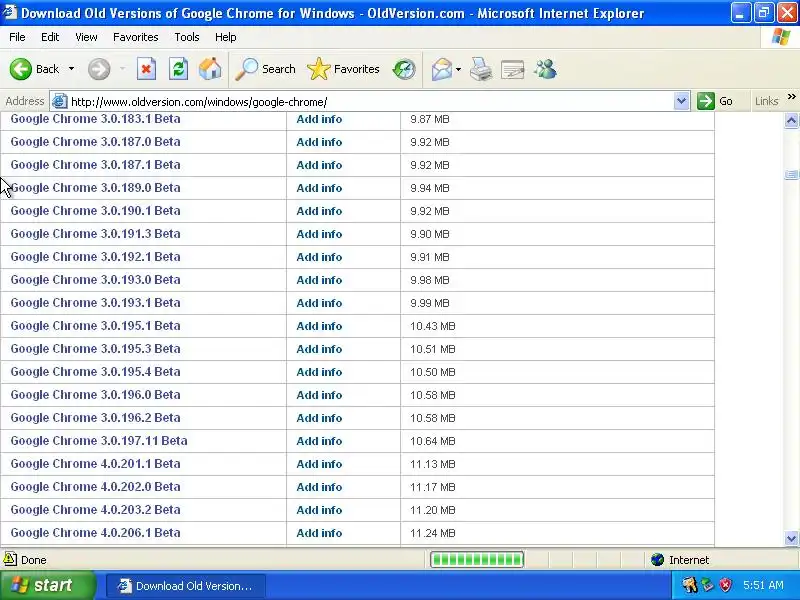Go to the Home page icon
Image resolution: width=800 pixels, height=600 pixels.
(210, 69)
